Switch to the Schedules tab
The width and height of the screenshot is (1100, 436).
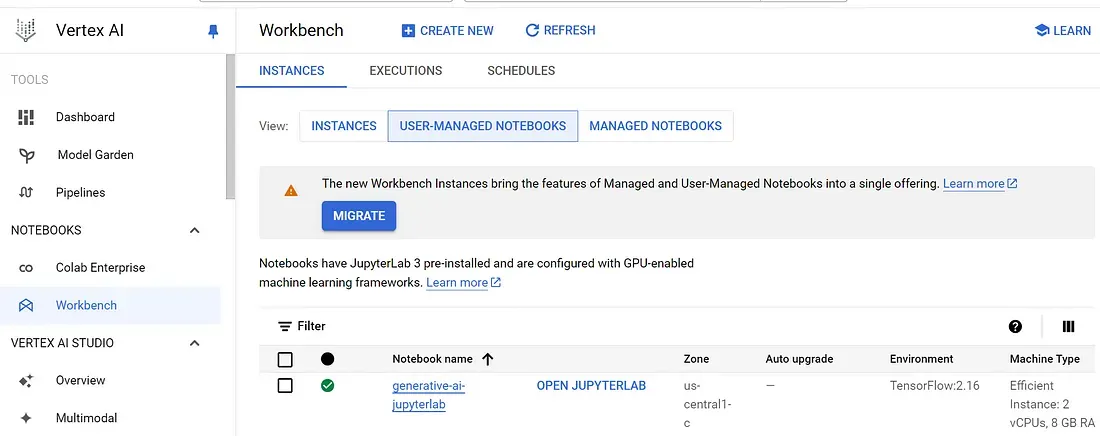(x=521, y=71)
